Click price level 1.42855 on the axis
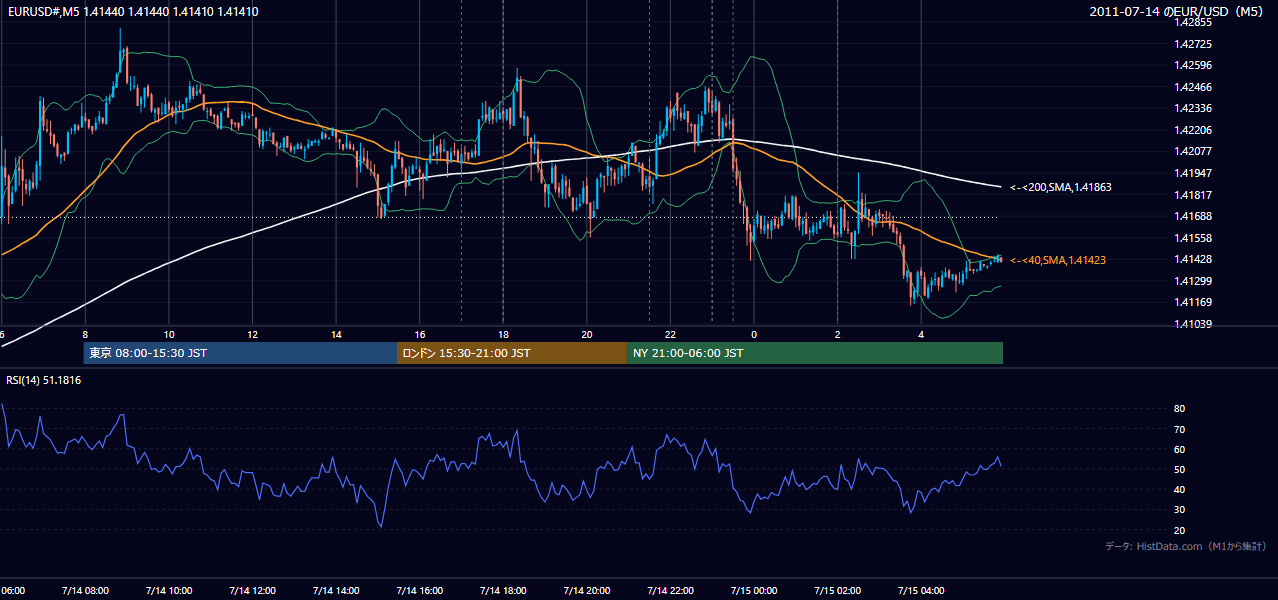 coord(1192,22)
